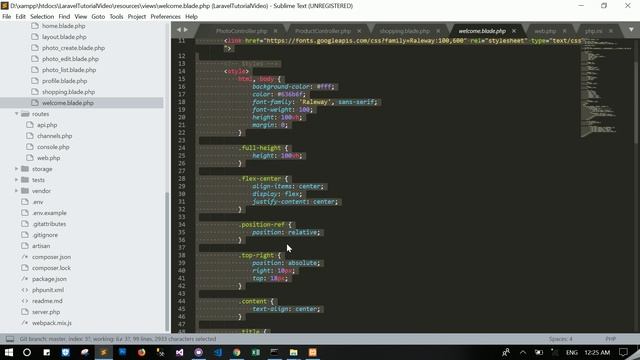The image size is (640, 360).
Task: Toggle sidebar using status bar panel icon
Action: [x=10, y=339]
